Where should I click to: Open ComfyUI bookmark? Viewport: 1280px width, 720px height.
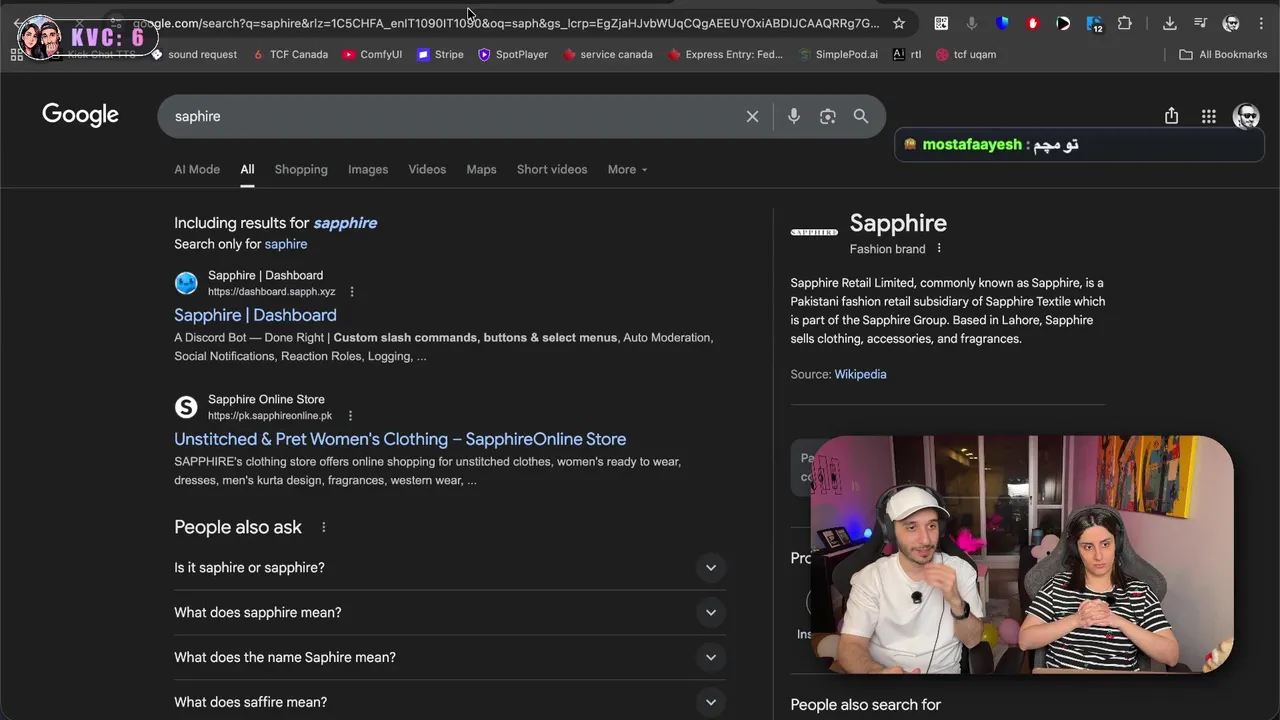click(x=372, y=54)
